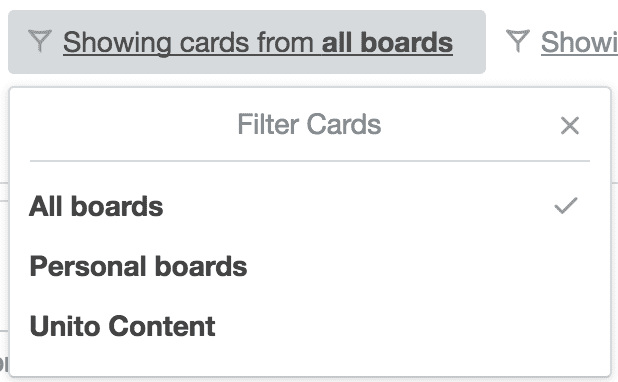Screen dimensions: 618x382
Task: Click the funnel icon beside 'Showing cards from all boards'
Action: tap(40, 41)
